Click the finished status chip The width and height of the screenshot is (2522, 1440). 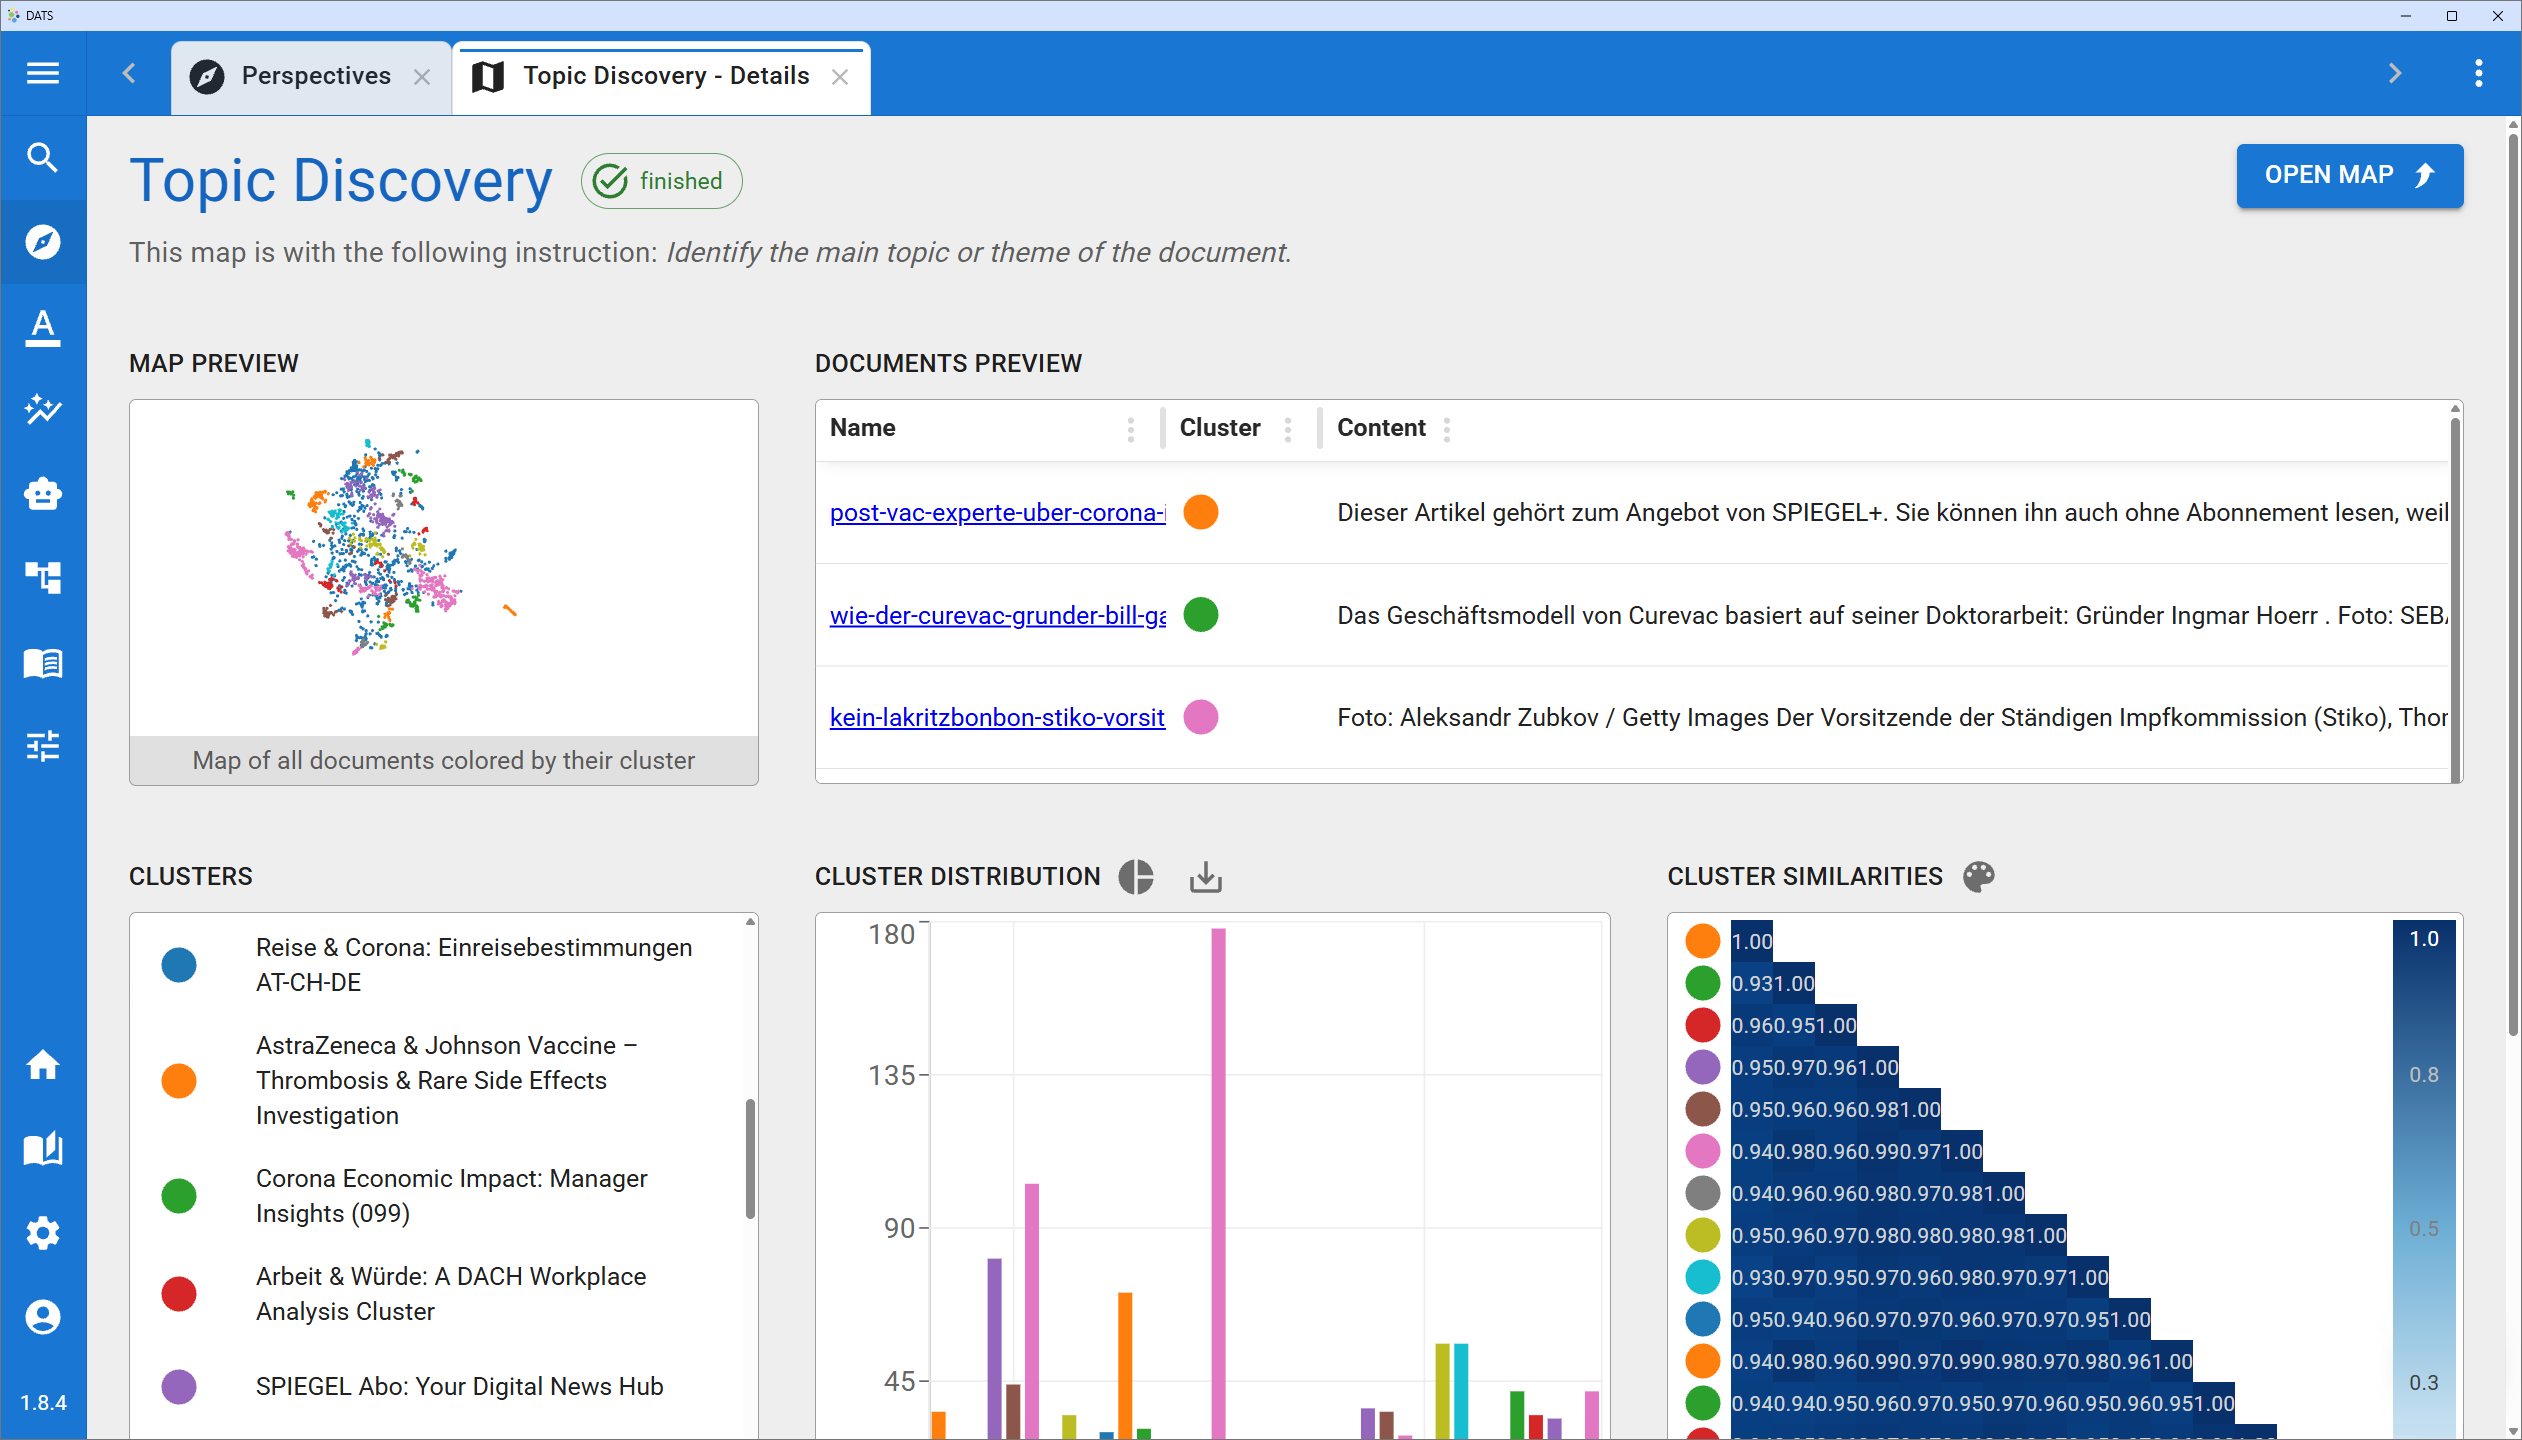coord(661,181)
